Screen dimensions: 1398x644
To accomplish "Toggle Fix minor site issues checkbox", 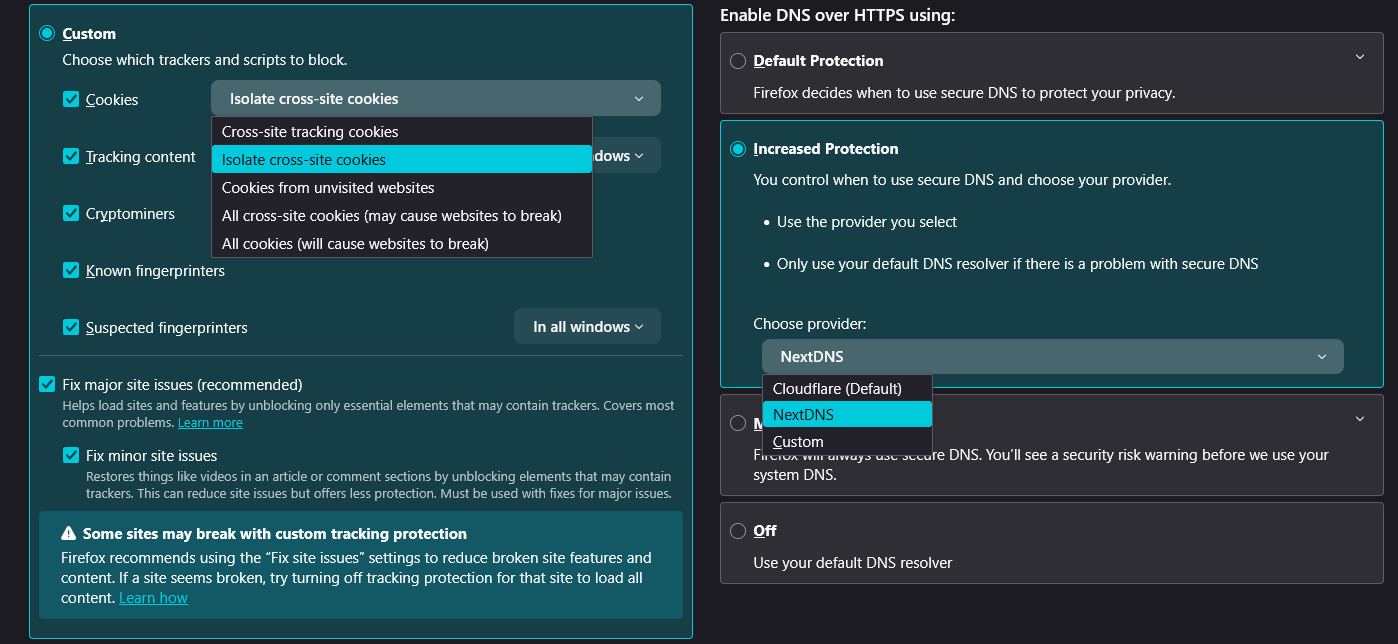I will click(x=71, y=455).
